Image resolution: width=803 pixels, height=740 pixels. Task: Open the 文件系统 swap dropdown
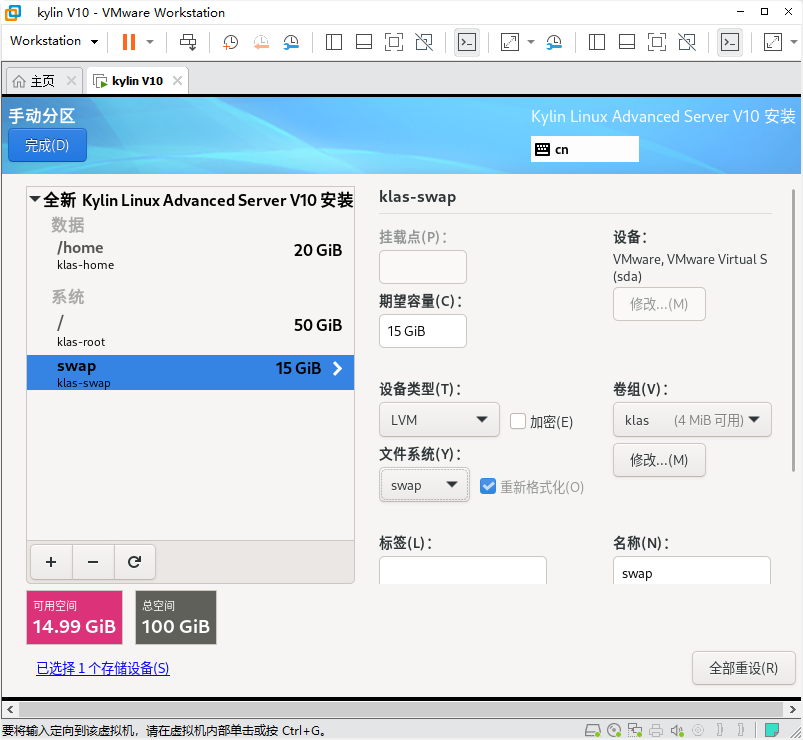(x=424, y=485)
